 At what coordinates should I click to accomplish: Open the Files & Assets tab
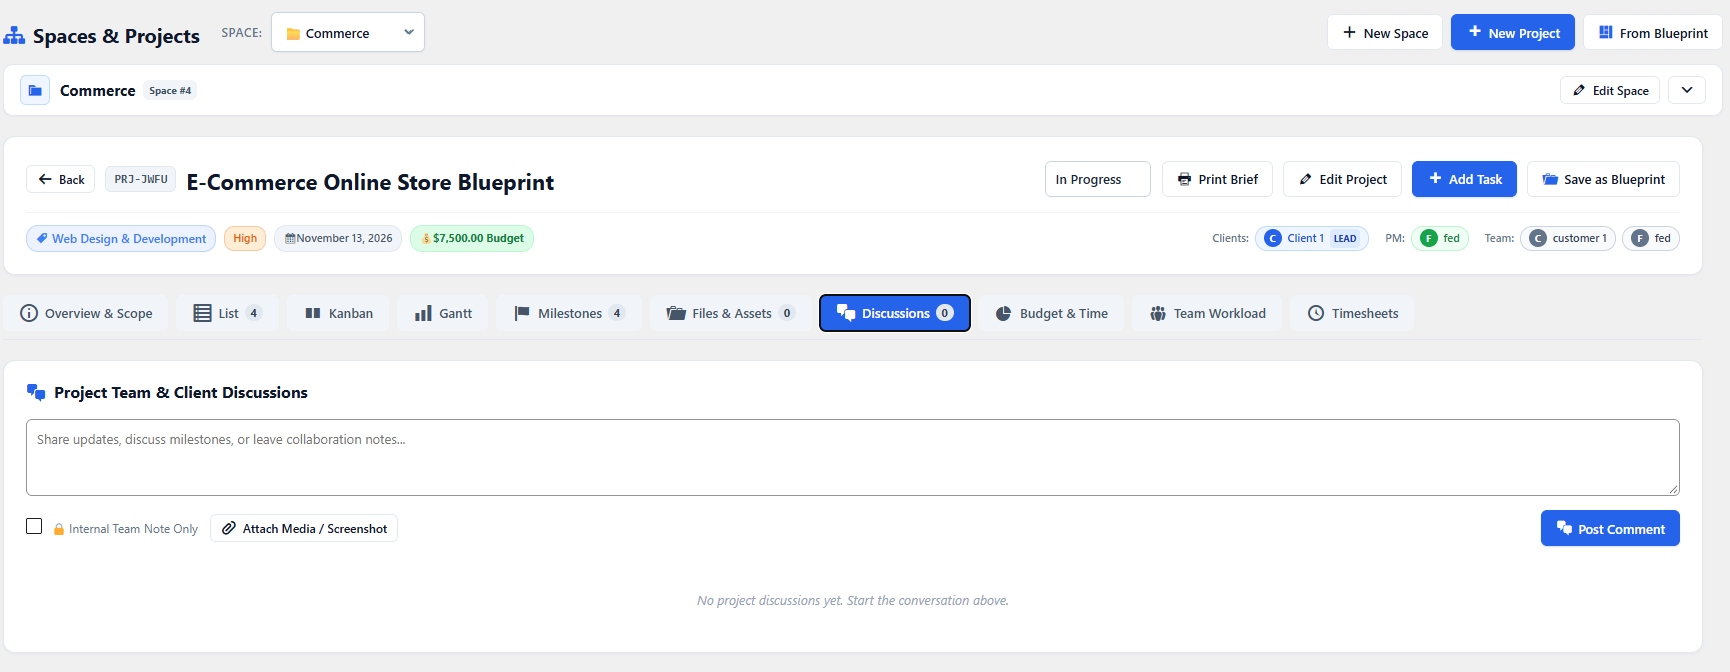point(730,313)
